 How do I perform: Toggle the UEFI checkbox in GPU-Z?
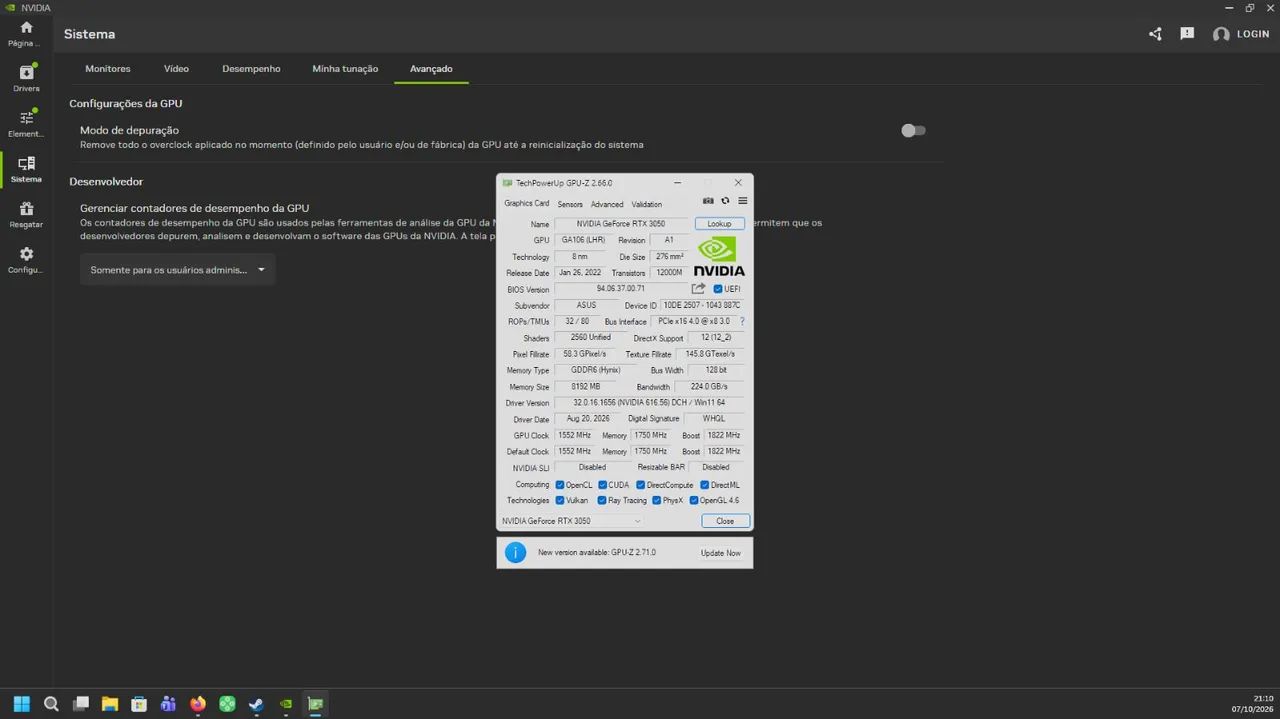tap(718, 289)
